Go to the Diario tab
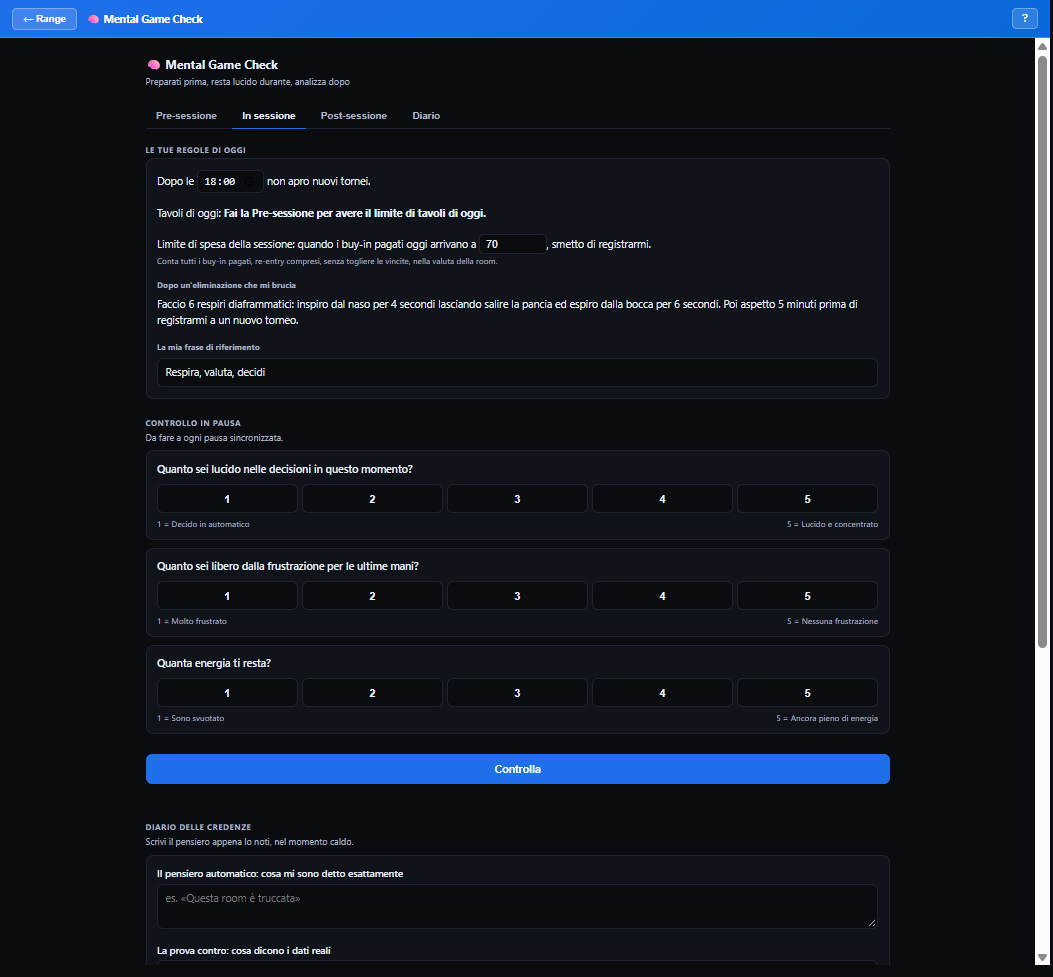 click(x=426, y=115)
